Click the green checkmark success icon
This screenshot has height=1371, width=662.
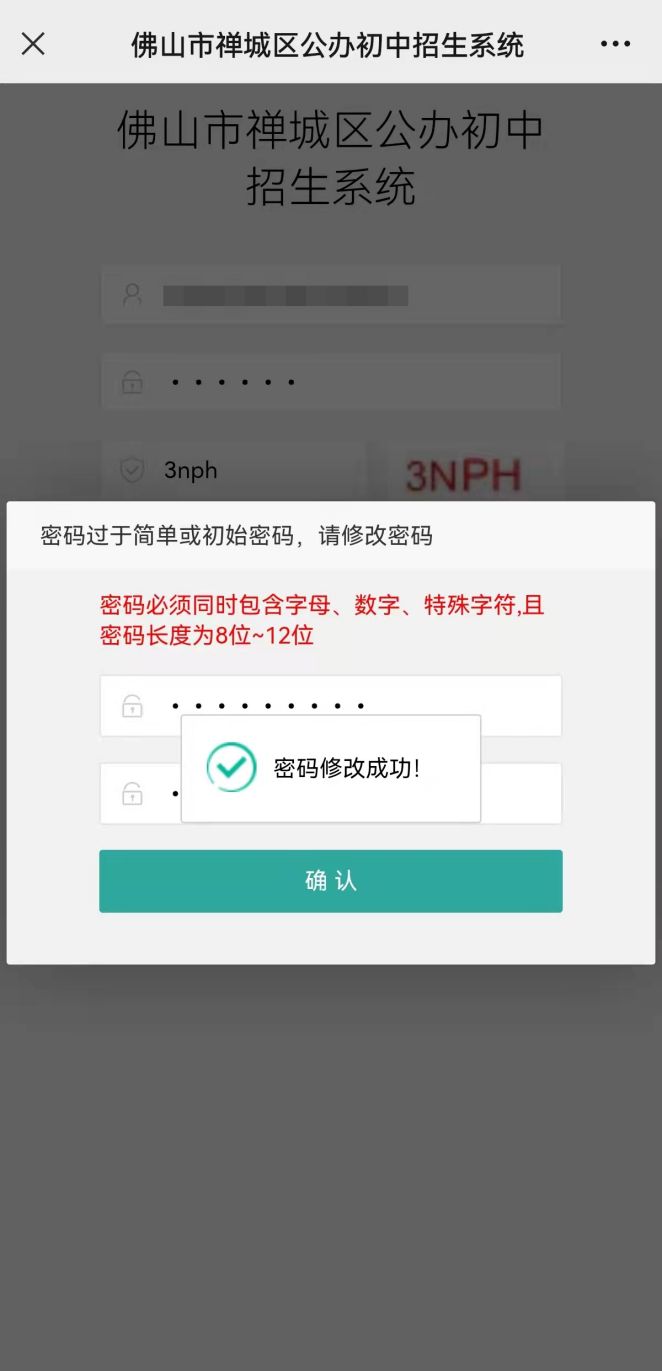click(x=231, y=768)
